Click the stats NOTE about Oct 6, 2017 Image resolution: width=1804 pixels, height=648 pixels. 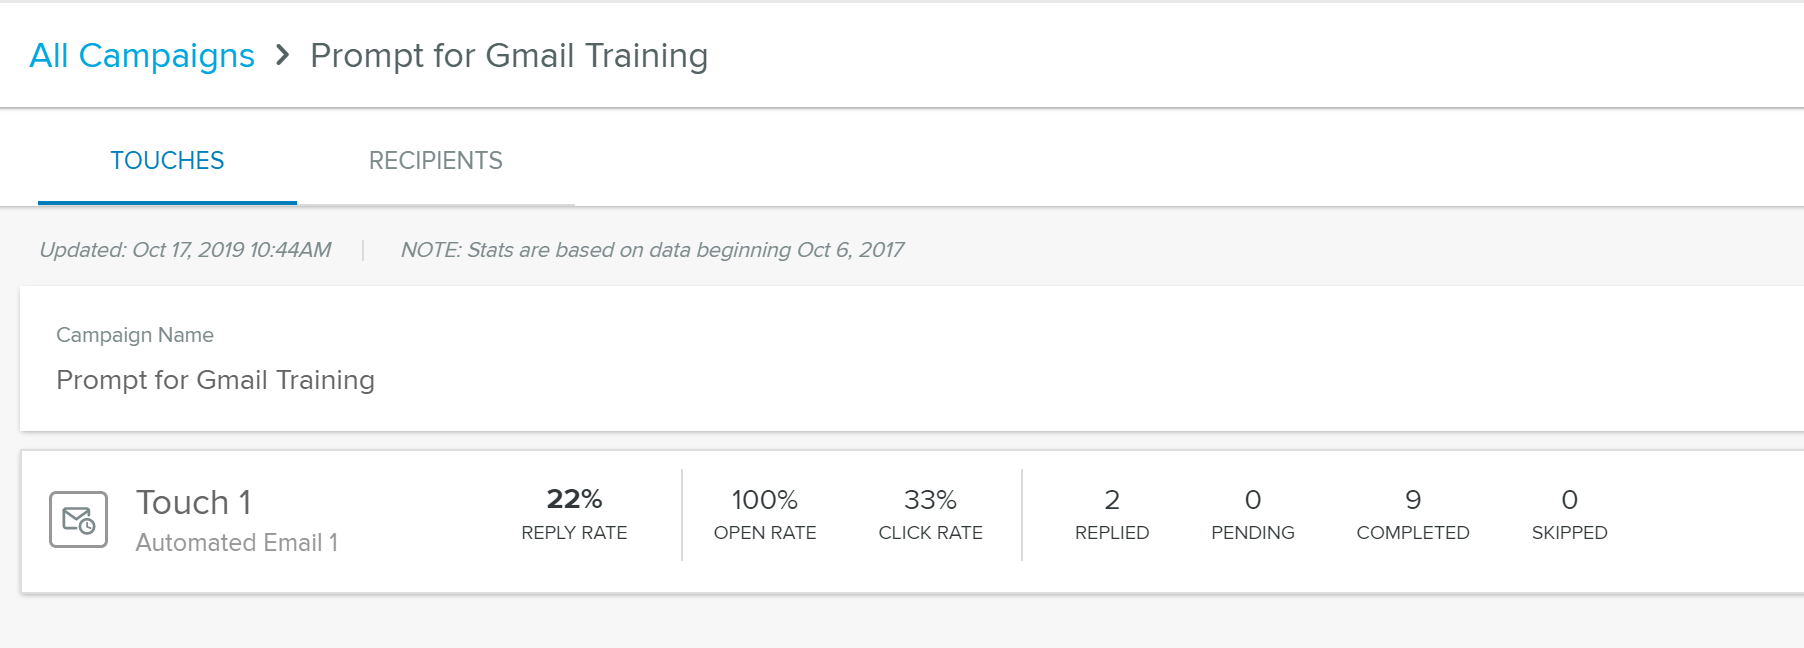[652, 250]
